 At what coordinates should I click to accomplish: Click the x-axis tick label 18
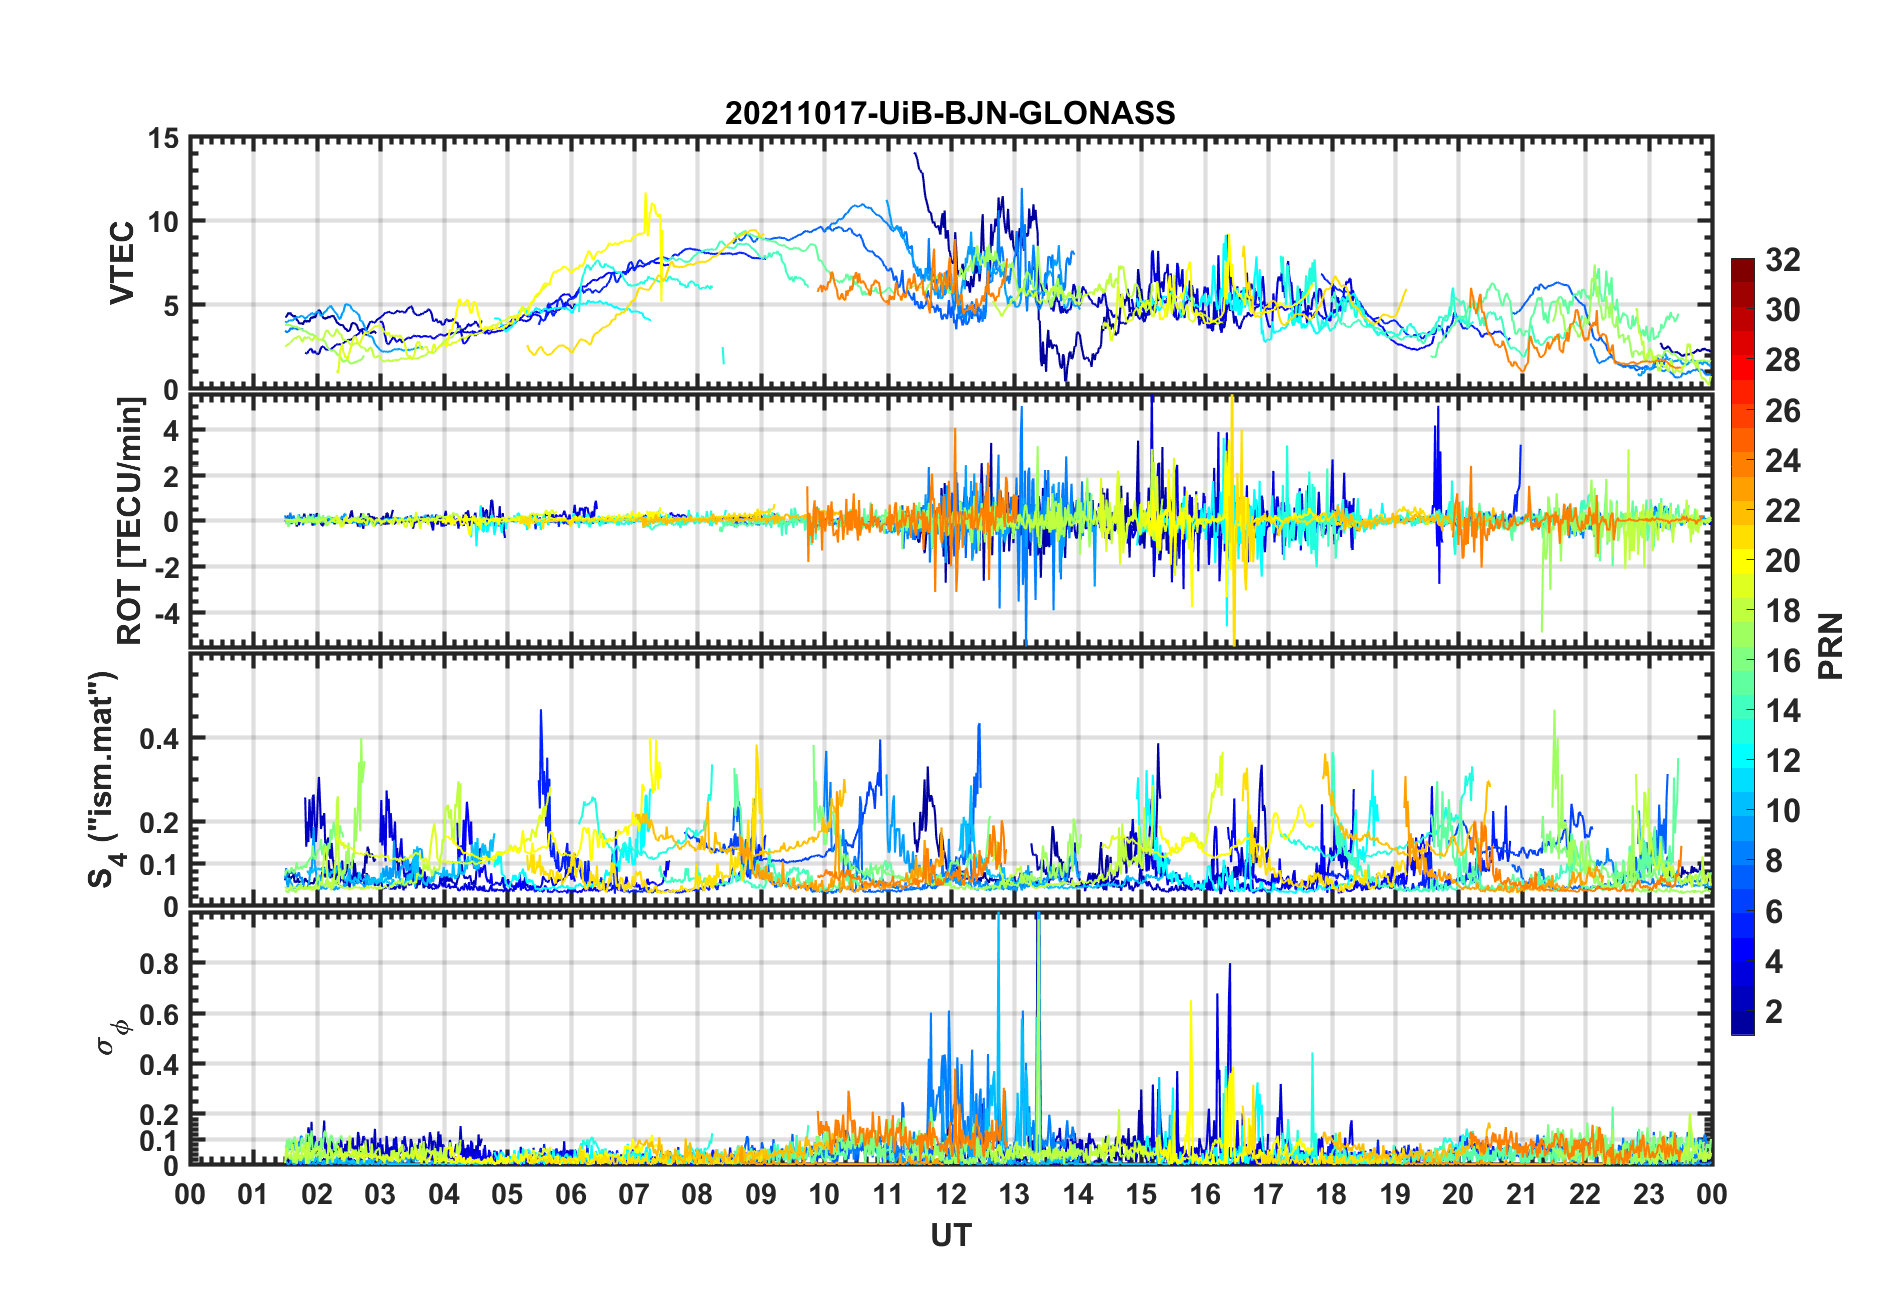tap(1331, 1194)
